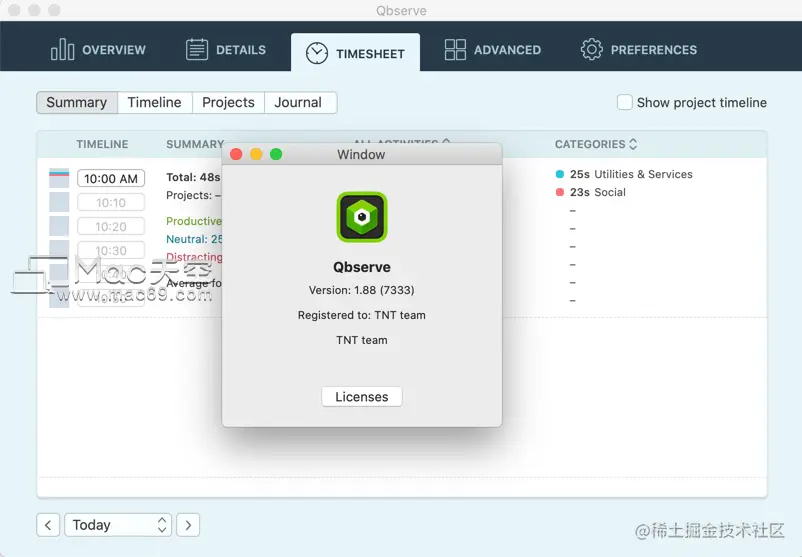Click the Version 1.88 (7333) text
The height and width of the screenshot is (557, 802).
click(x=362, y=290)
